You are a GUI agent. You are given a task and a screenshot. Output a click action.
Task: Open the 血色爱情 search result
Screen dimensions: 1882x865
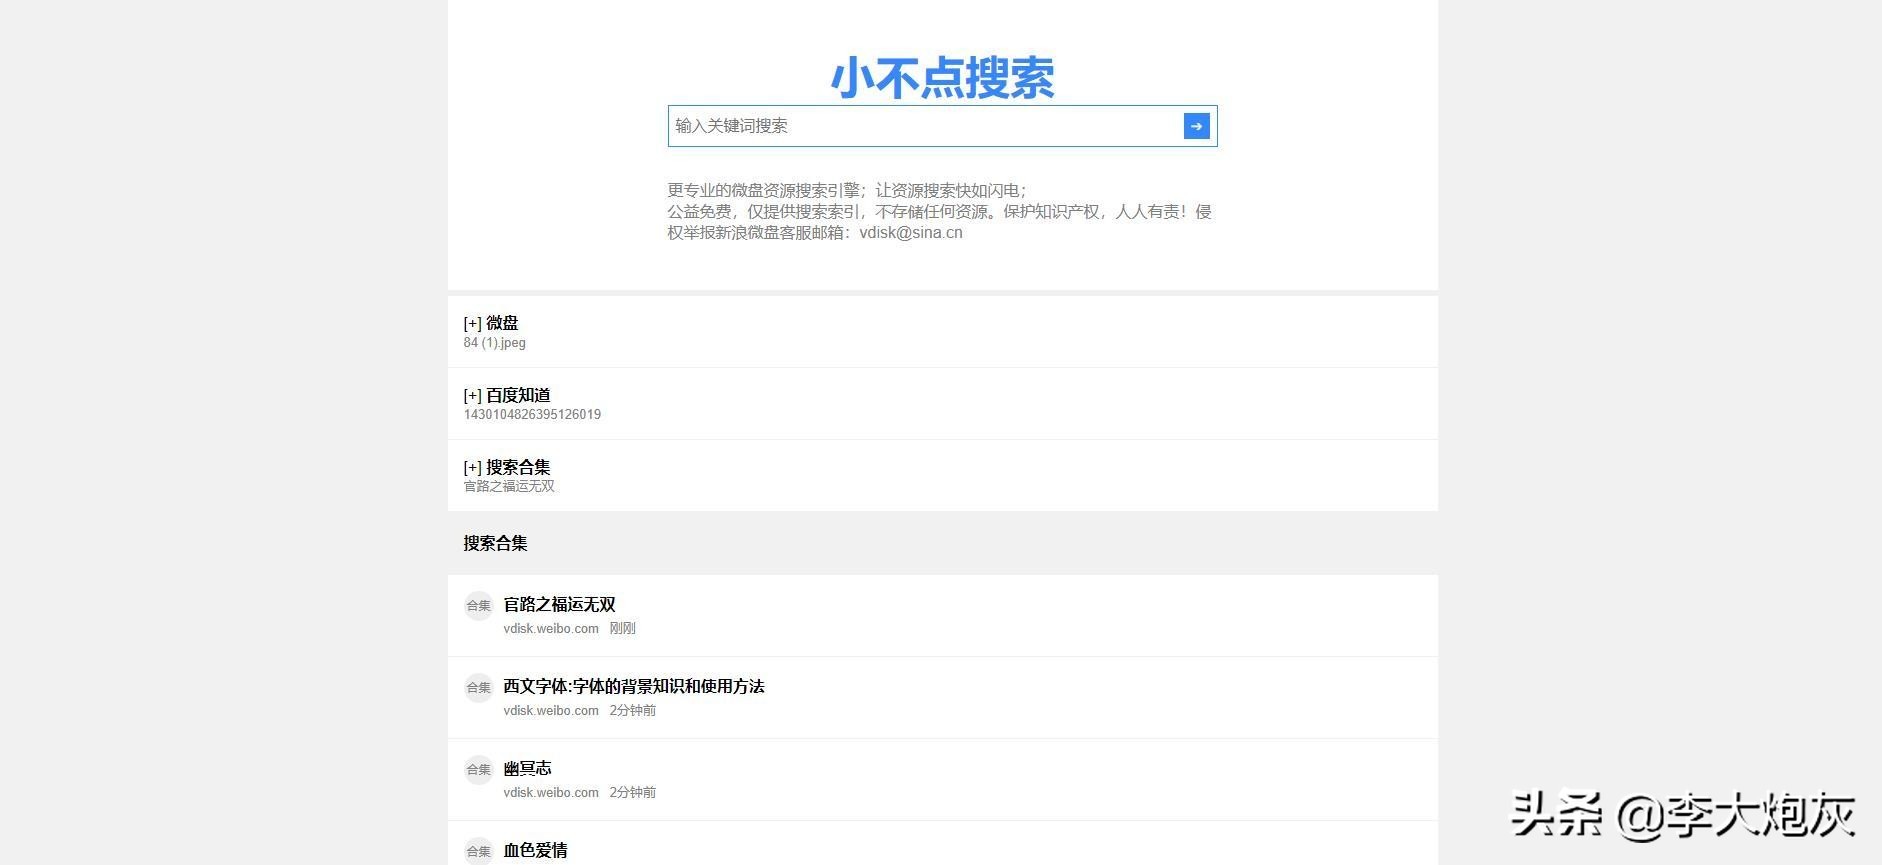coord(535,850)
